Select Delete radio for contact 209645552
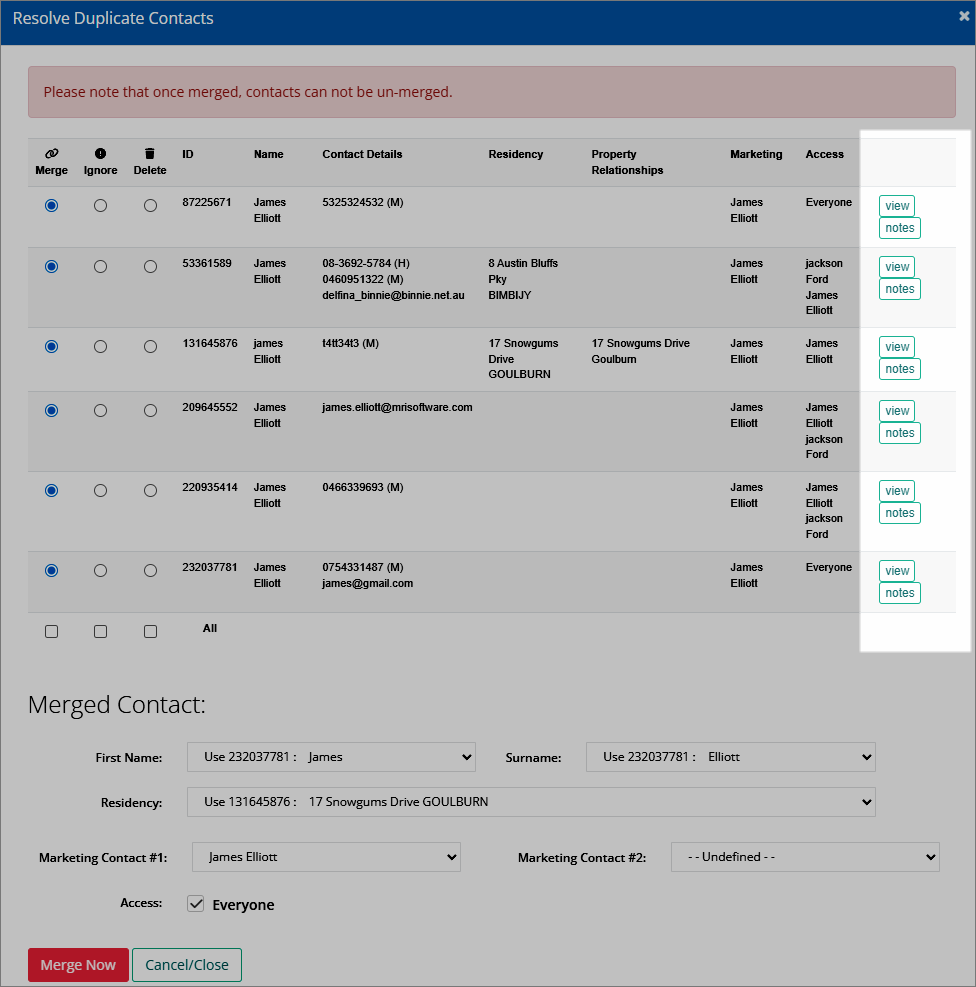Screen dimensions: 976x987 coord(150,411)
